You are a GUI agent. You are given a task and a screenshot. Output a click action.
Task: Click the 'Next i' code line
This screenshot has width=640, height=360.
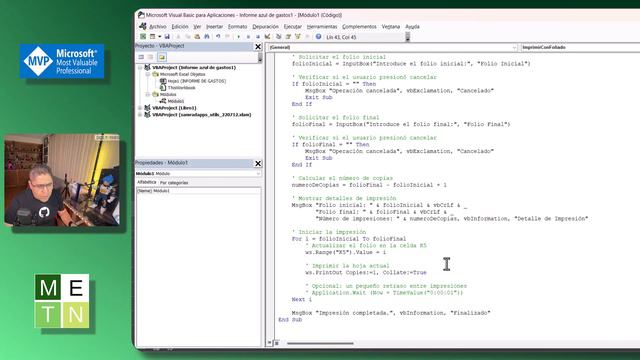pos(302,299)
